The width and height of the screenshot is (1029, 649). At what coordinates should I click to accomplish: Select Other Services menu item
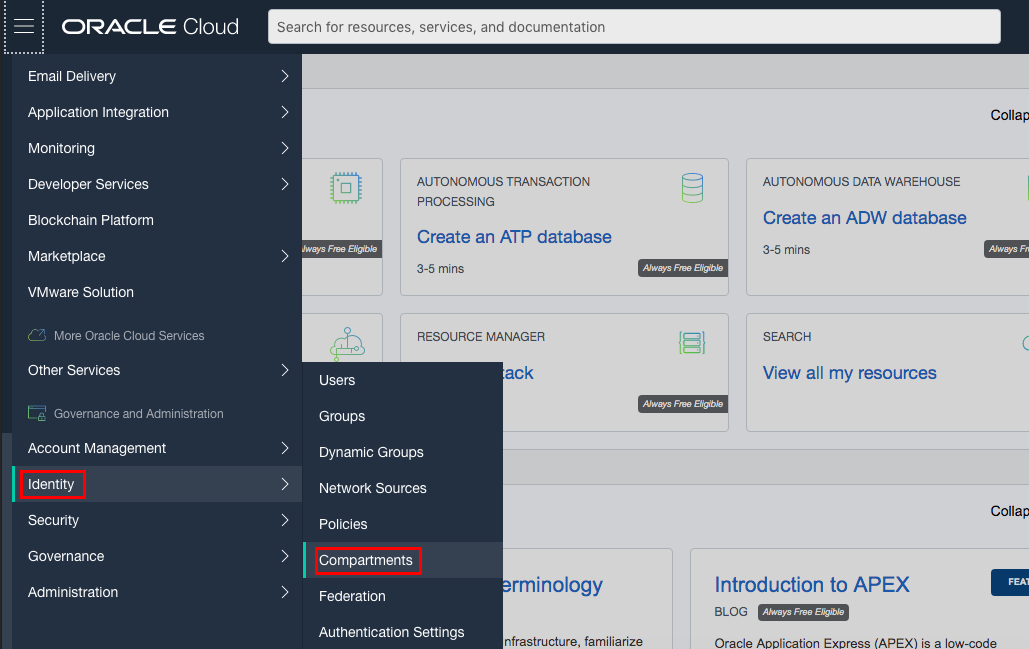coord(157,370)
